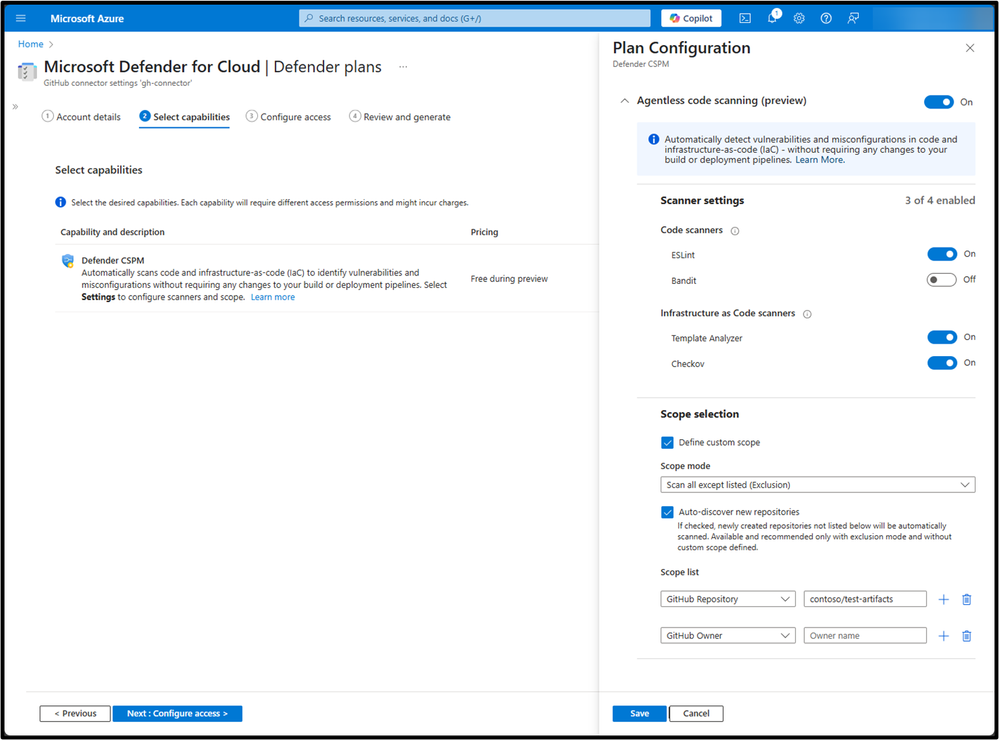Focus the Azure search resources box
This screenshot has width=999, height=740.
475,18
